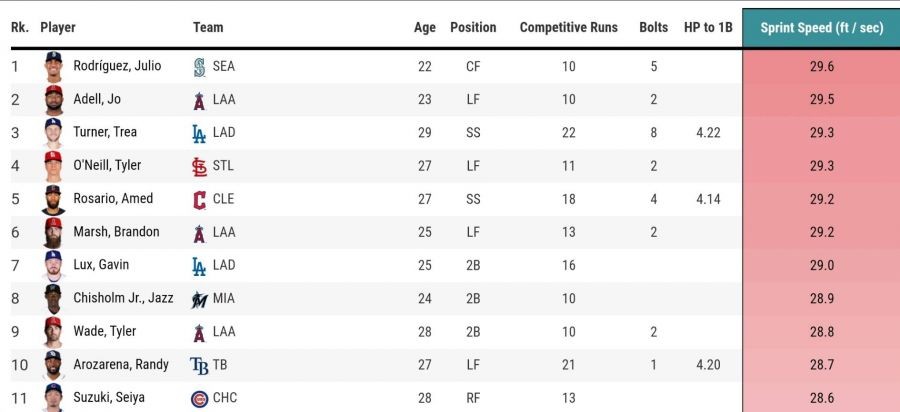
Task: Sort by HP to 1B header
Action: (x=708, y=28)
